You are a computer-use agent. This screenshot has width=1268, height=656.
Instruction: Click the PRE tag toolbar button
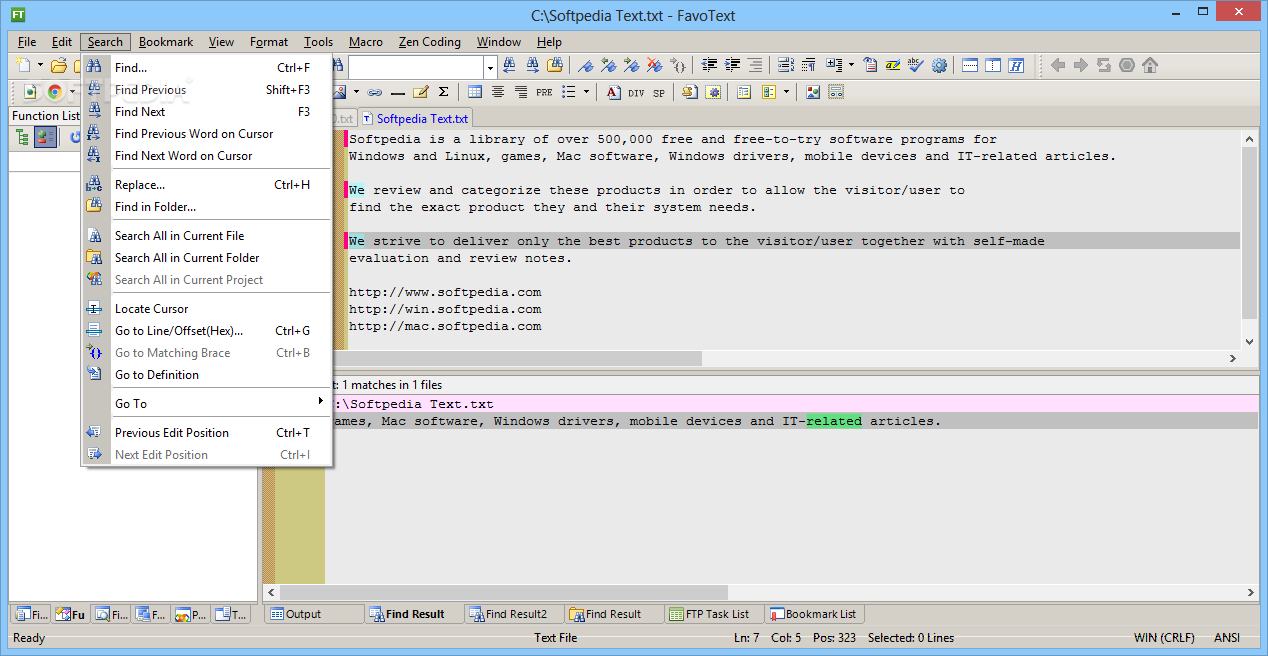pyautogui.click(x=544, y=92)
